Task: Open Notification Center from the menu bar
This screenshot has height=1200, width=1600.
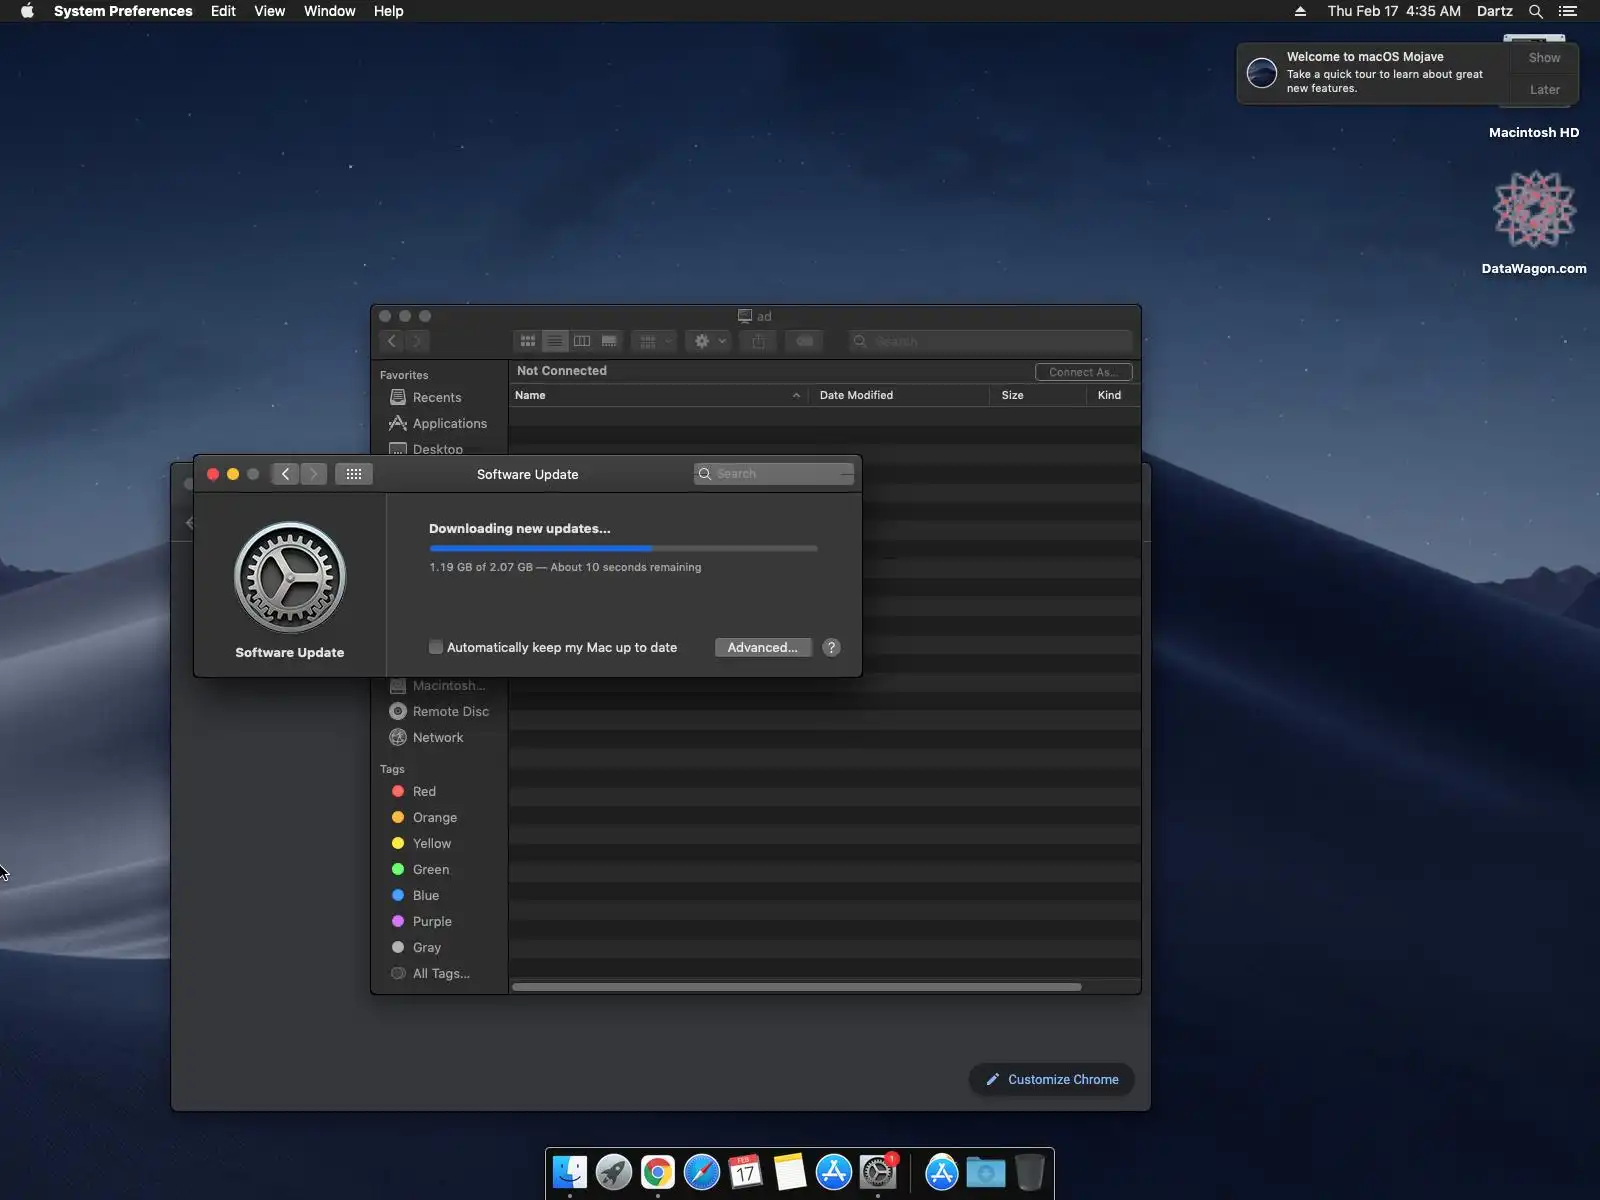Action: (1568, 11)
